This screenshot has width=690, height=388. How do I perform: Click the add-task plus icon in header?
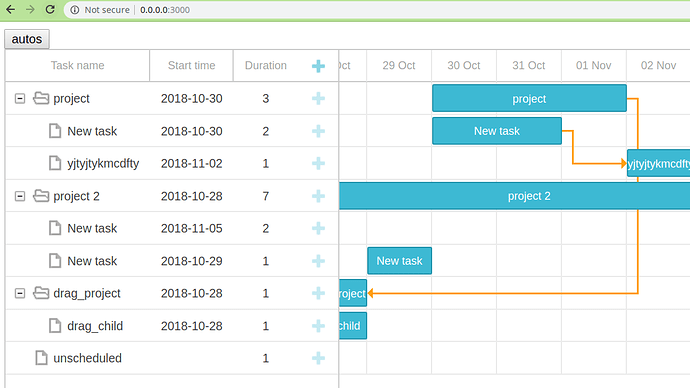coord(318,66)
